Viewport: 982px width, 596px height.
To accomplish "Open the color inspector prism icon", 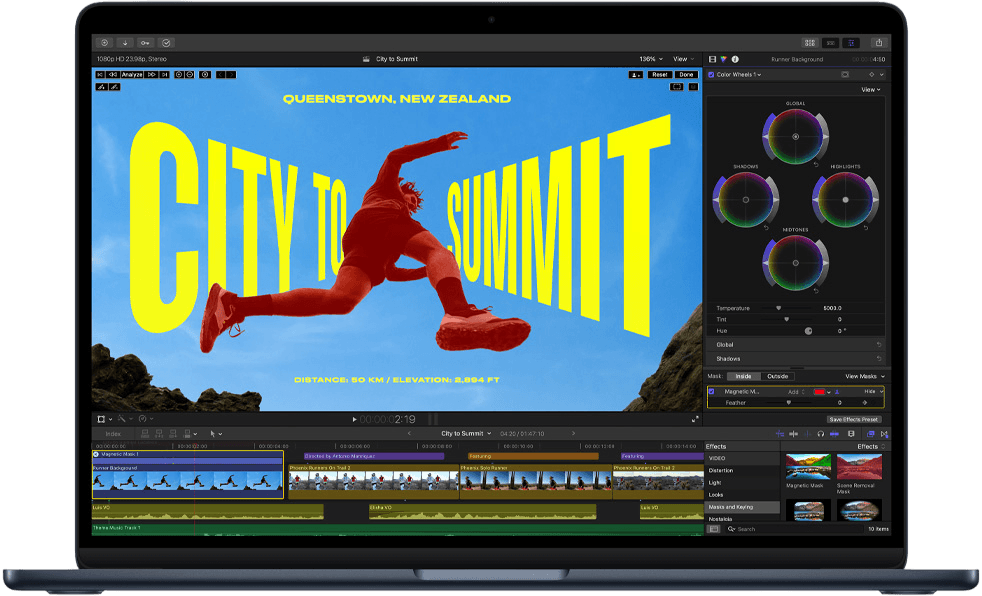I will click(723, 59).
